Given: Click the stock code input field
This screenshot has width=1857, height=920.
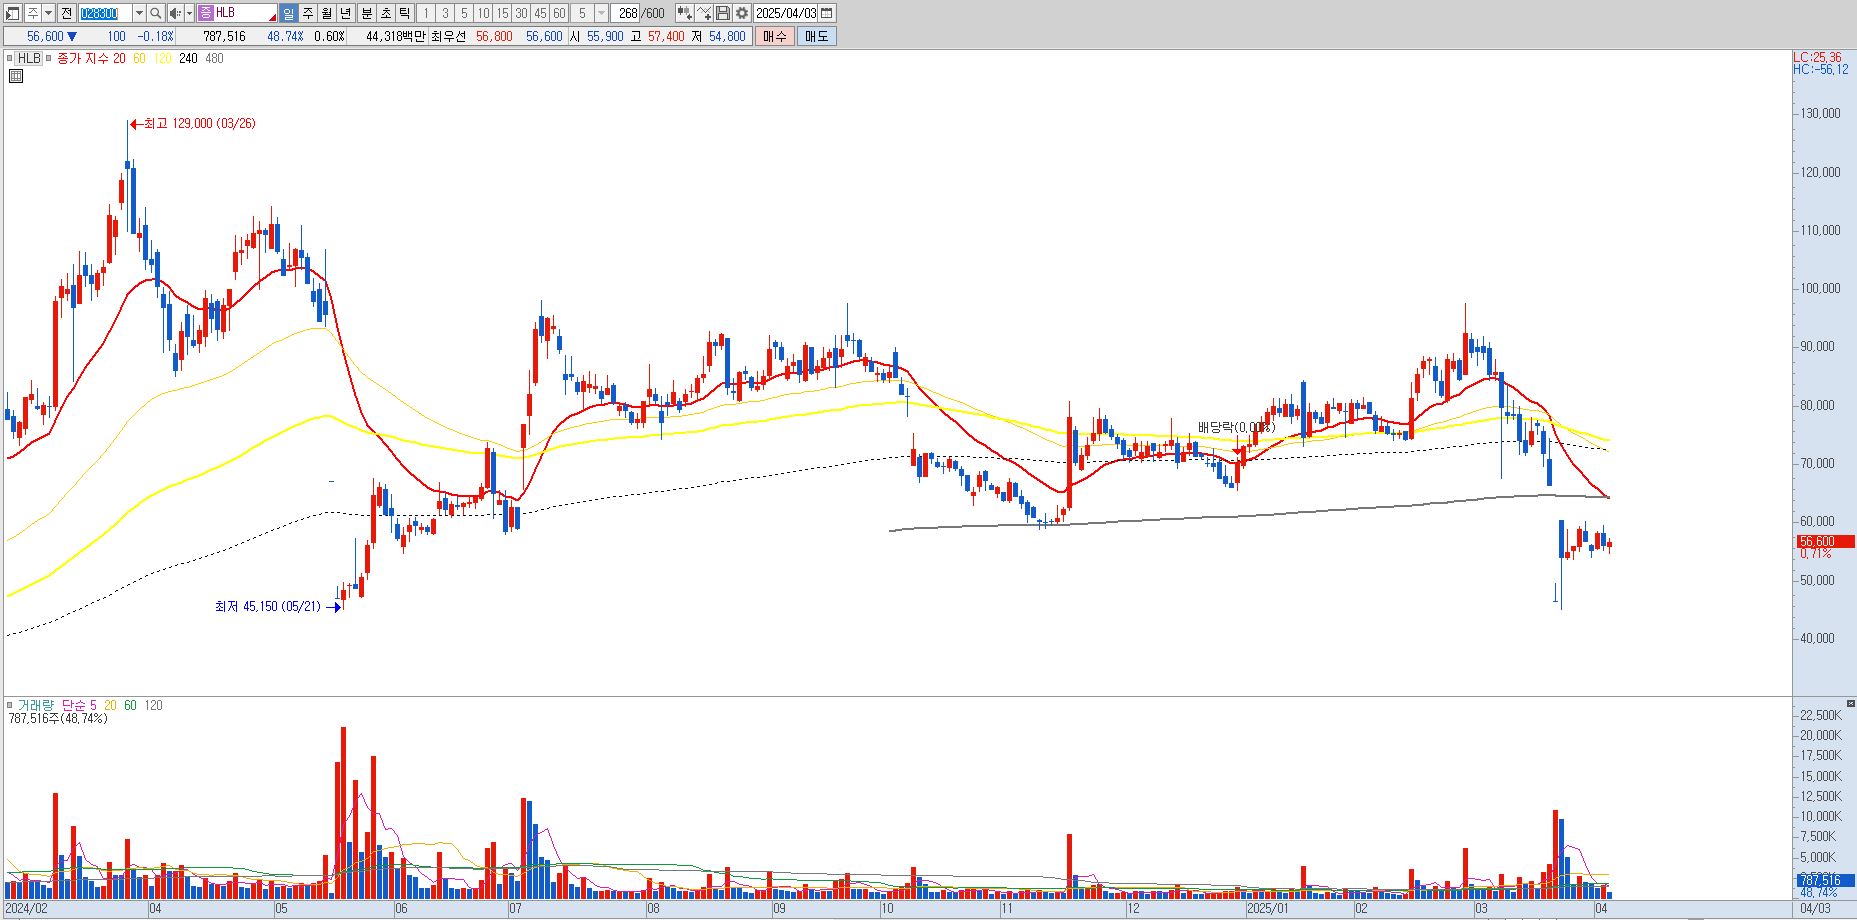Looking at the screenshot, I should [x=105, y=13].
